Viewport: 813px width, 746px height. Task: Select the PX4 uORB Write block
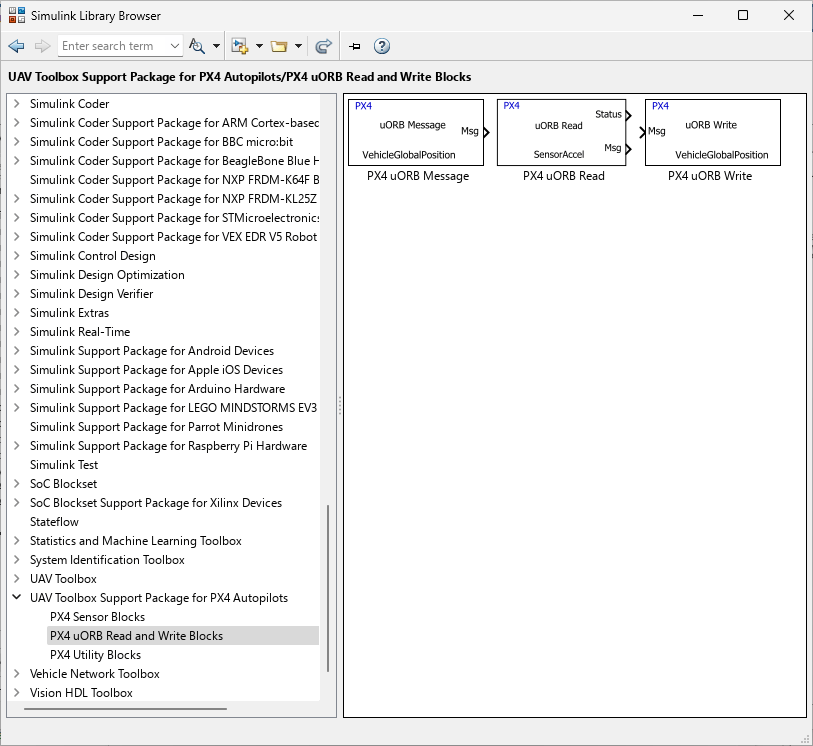tap(712, 133)
